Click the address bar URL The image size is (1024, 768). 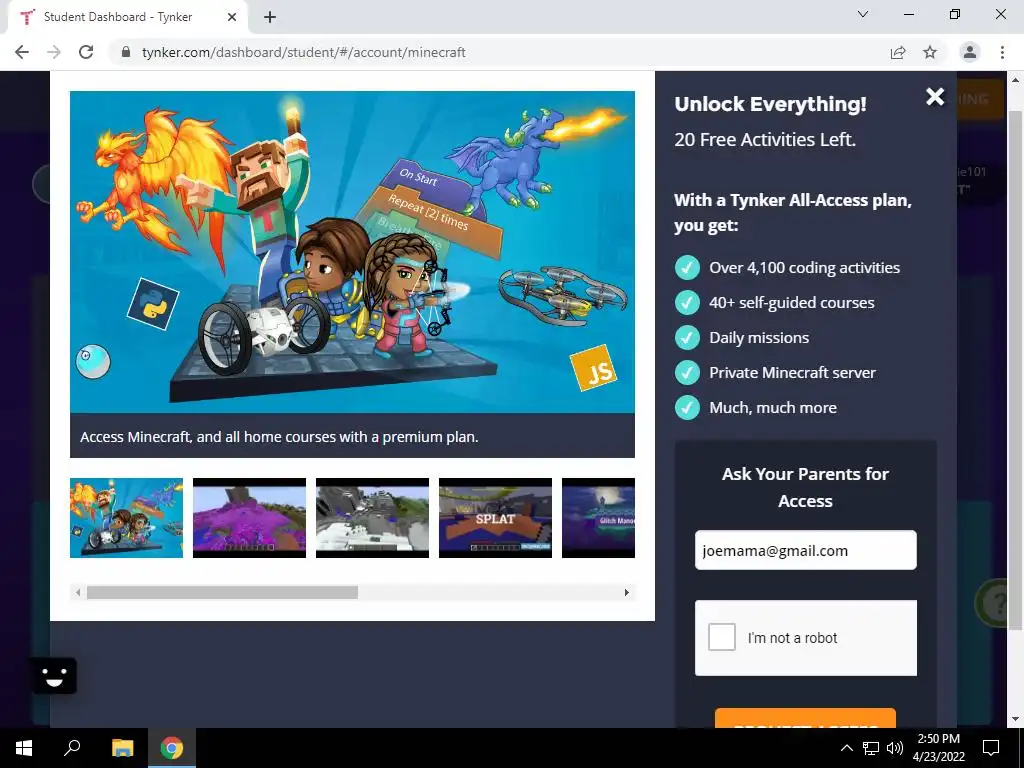304,52
